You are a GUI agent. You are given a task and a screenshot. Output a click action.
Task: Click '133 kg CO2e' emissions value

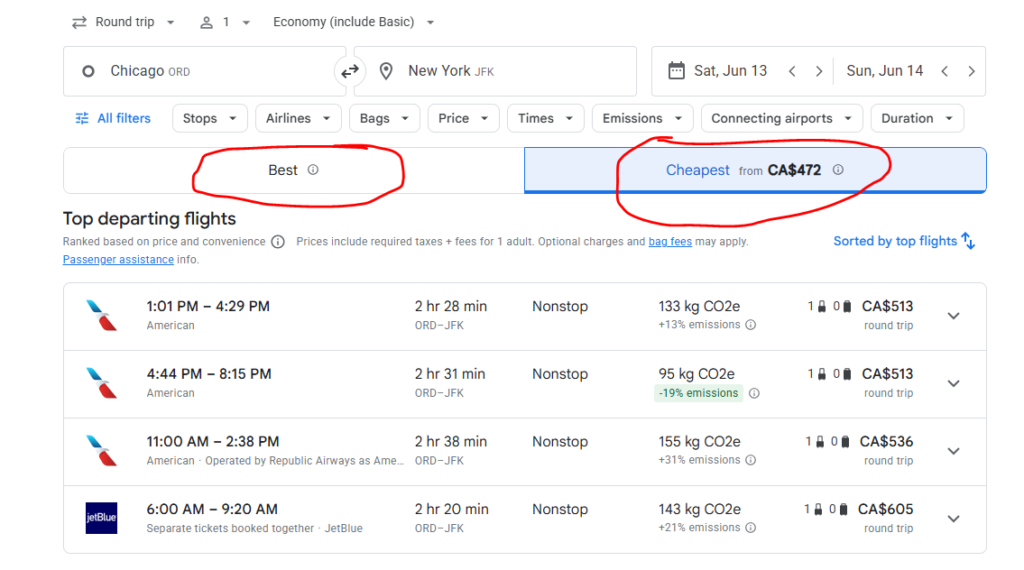click(699, 306)
